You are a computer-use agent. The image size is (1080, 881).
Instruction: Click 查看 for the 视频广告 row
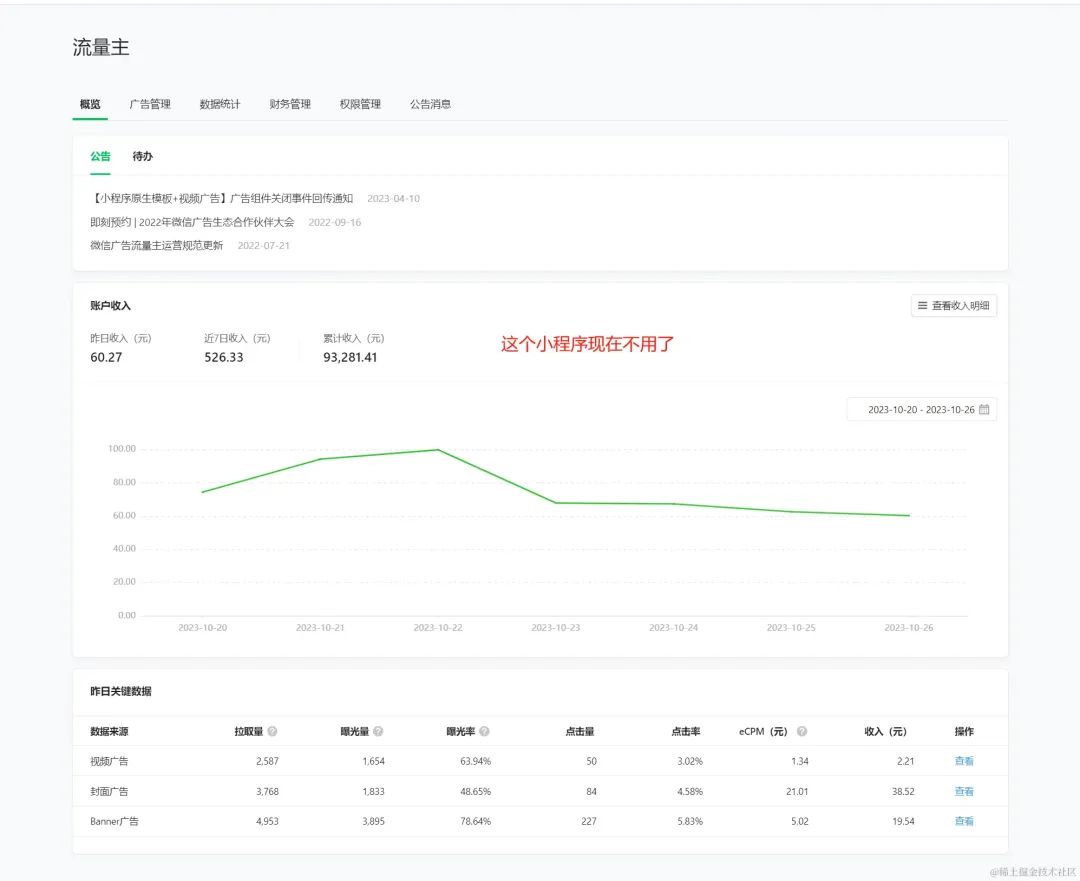(x=964, y=761)
